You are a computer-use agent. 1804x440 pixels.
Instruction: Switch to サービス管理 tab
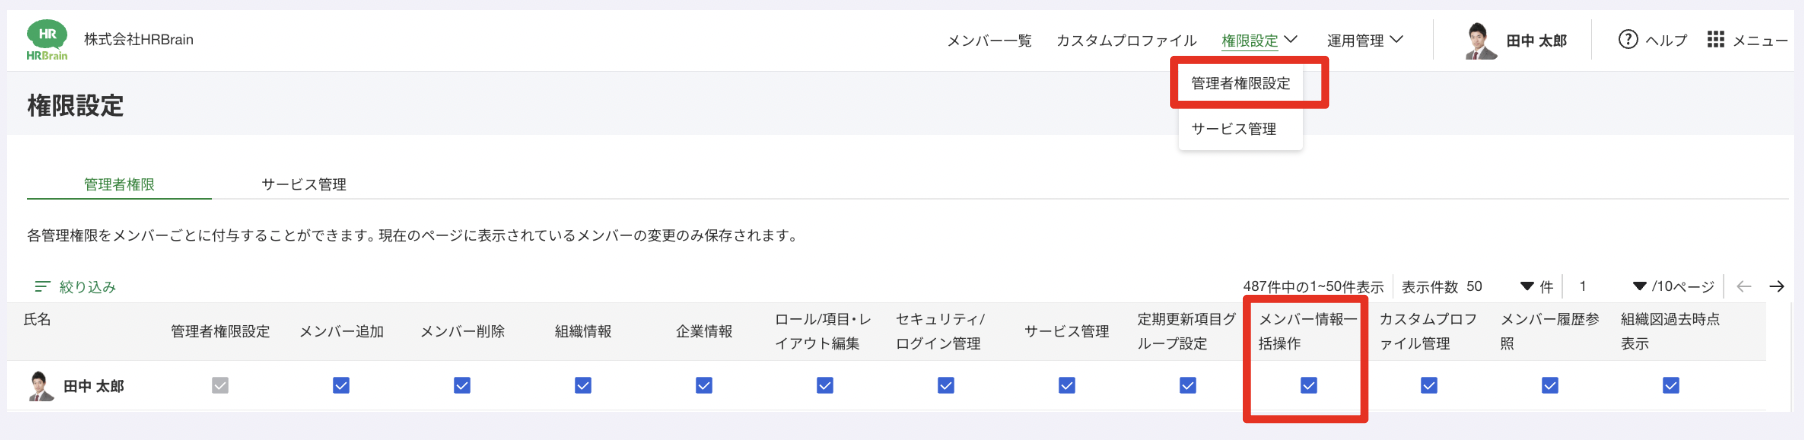[x=304, y=184]
